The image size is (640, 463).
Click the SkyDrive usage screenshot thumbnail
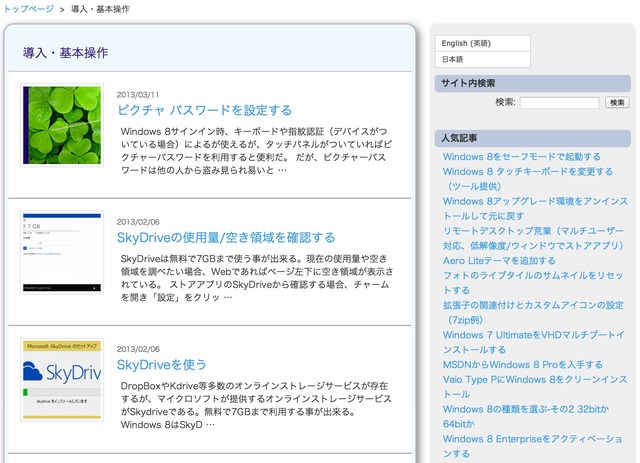tap(61, 251)
